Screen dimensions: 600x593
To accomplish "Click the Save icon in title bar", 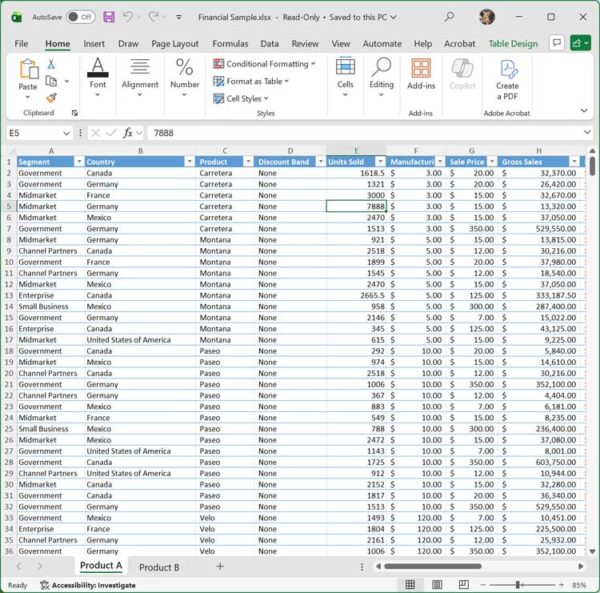I will coord(109,17).
